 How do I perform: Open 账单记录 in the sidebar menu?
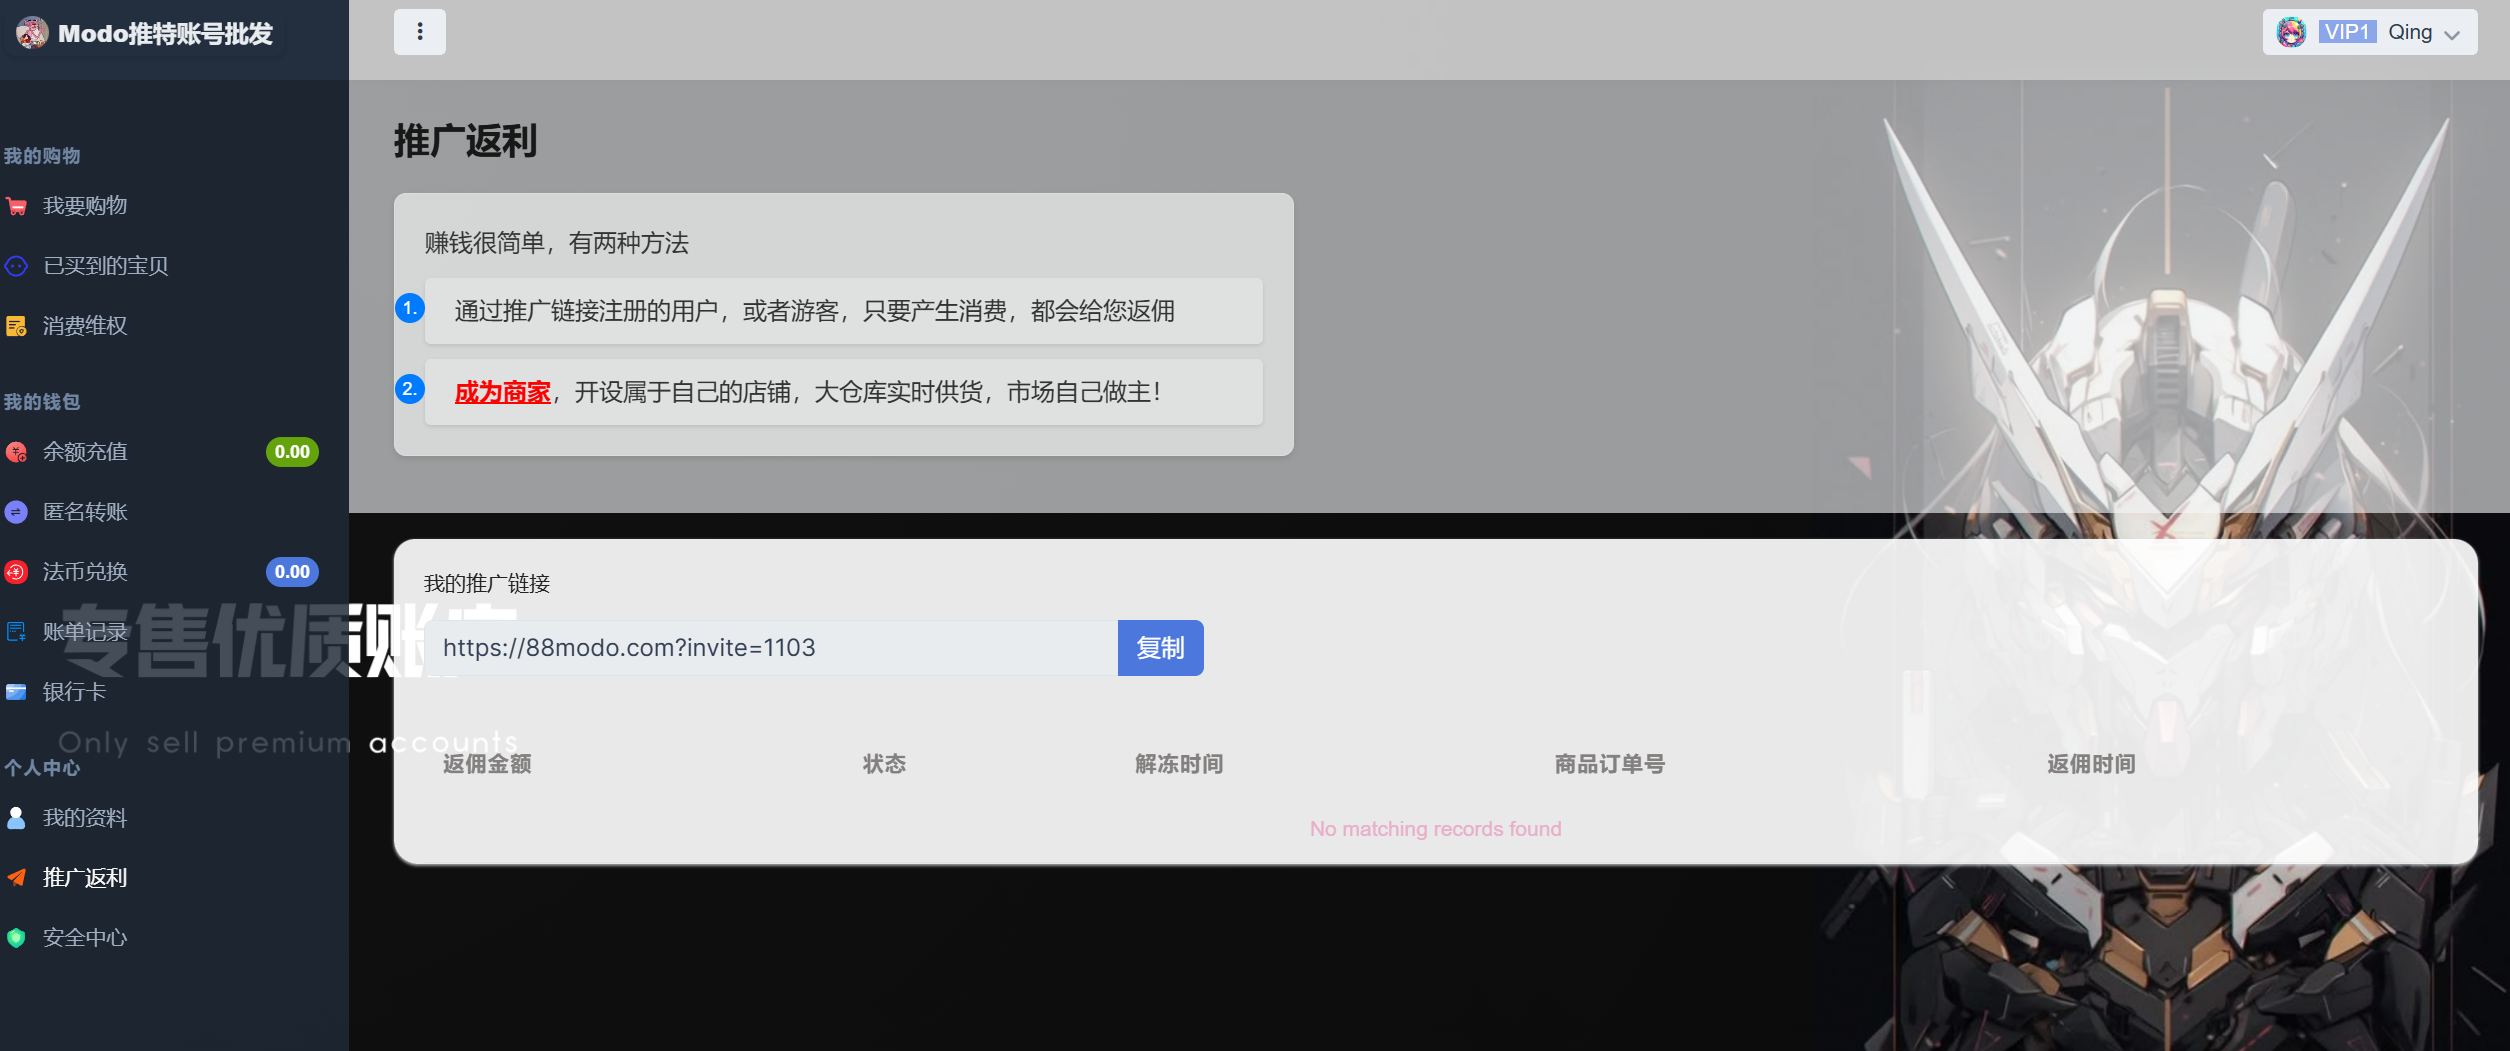85,632
